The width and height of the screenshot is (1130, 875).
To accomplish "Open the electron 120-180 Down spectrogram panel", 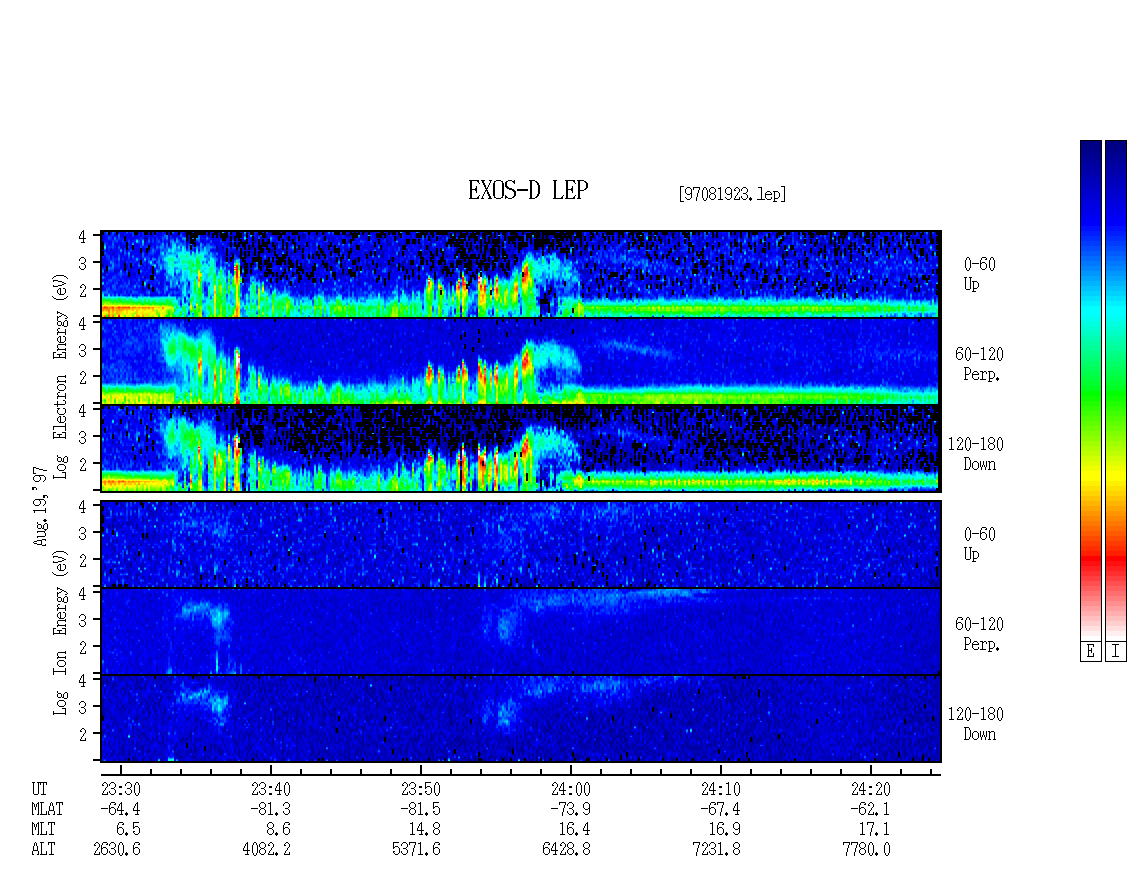I will coord(521,448).
